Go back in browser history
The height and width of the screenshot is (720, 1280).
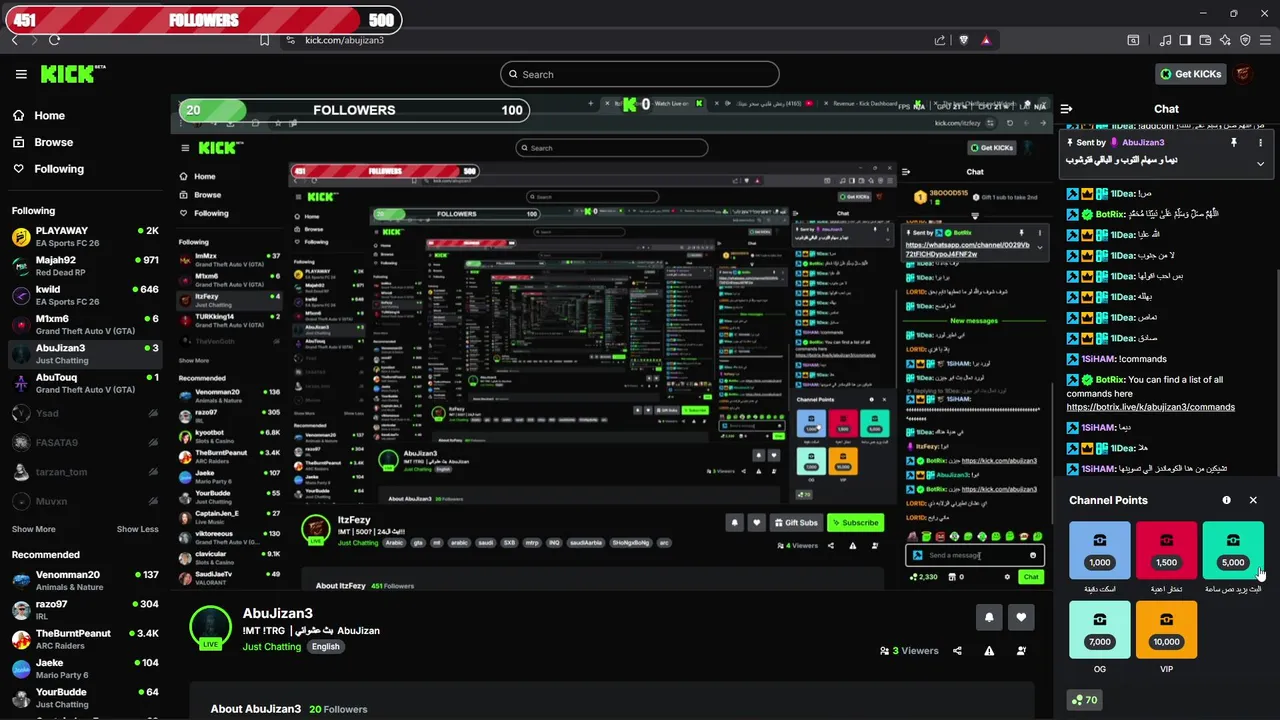point(14,40)
